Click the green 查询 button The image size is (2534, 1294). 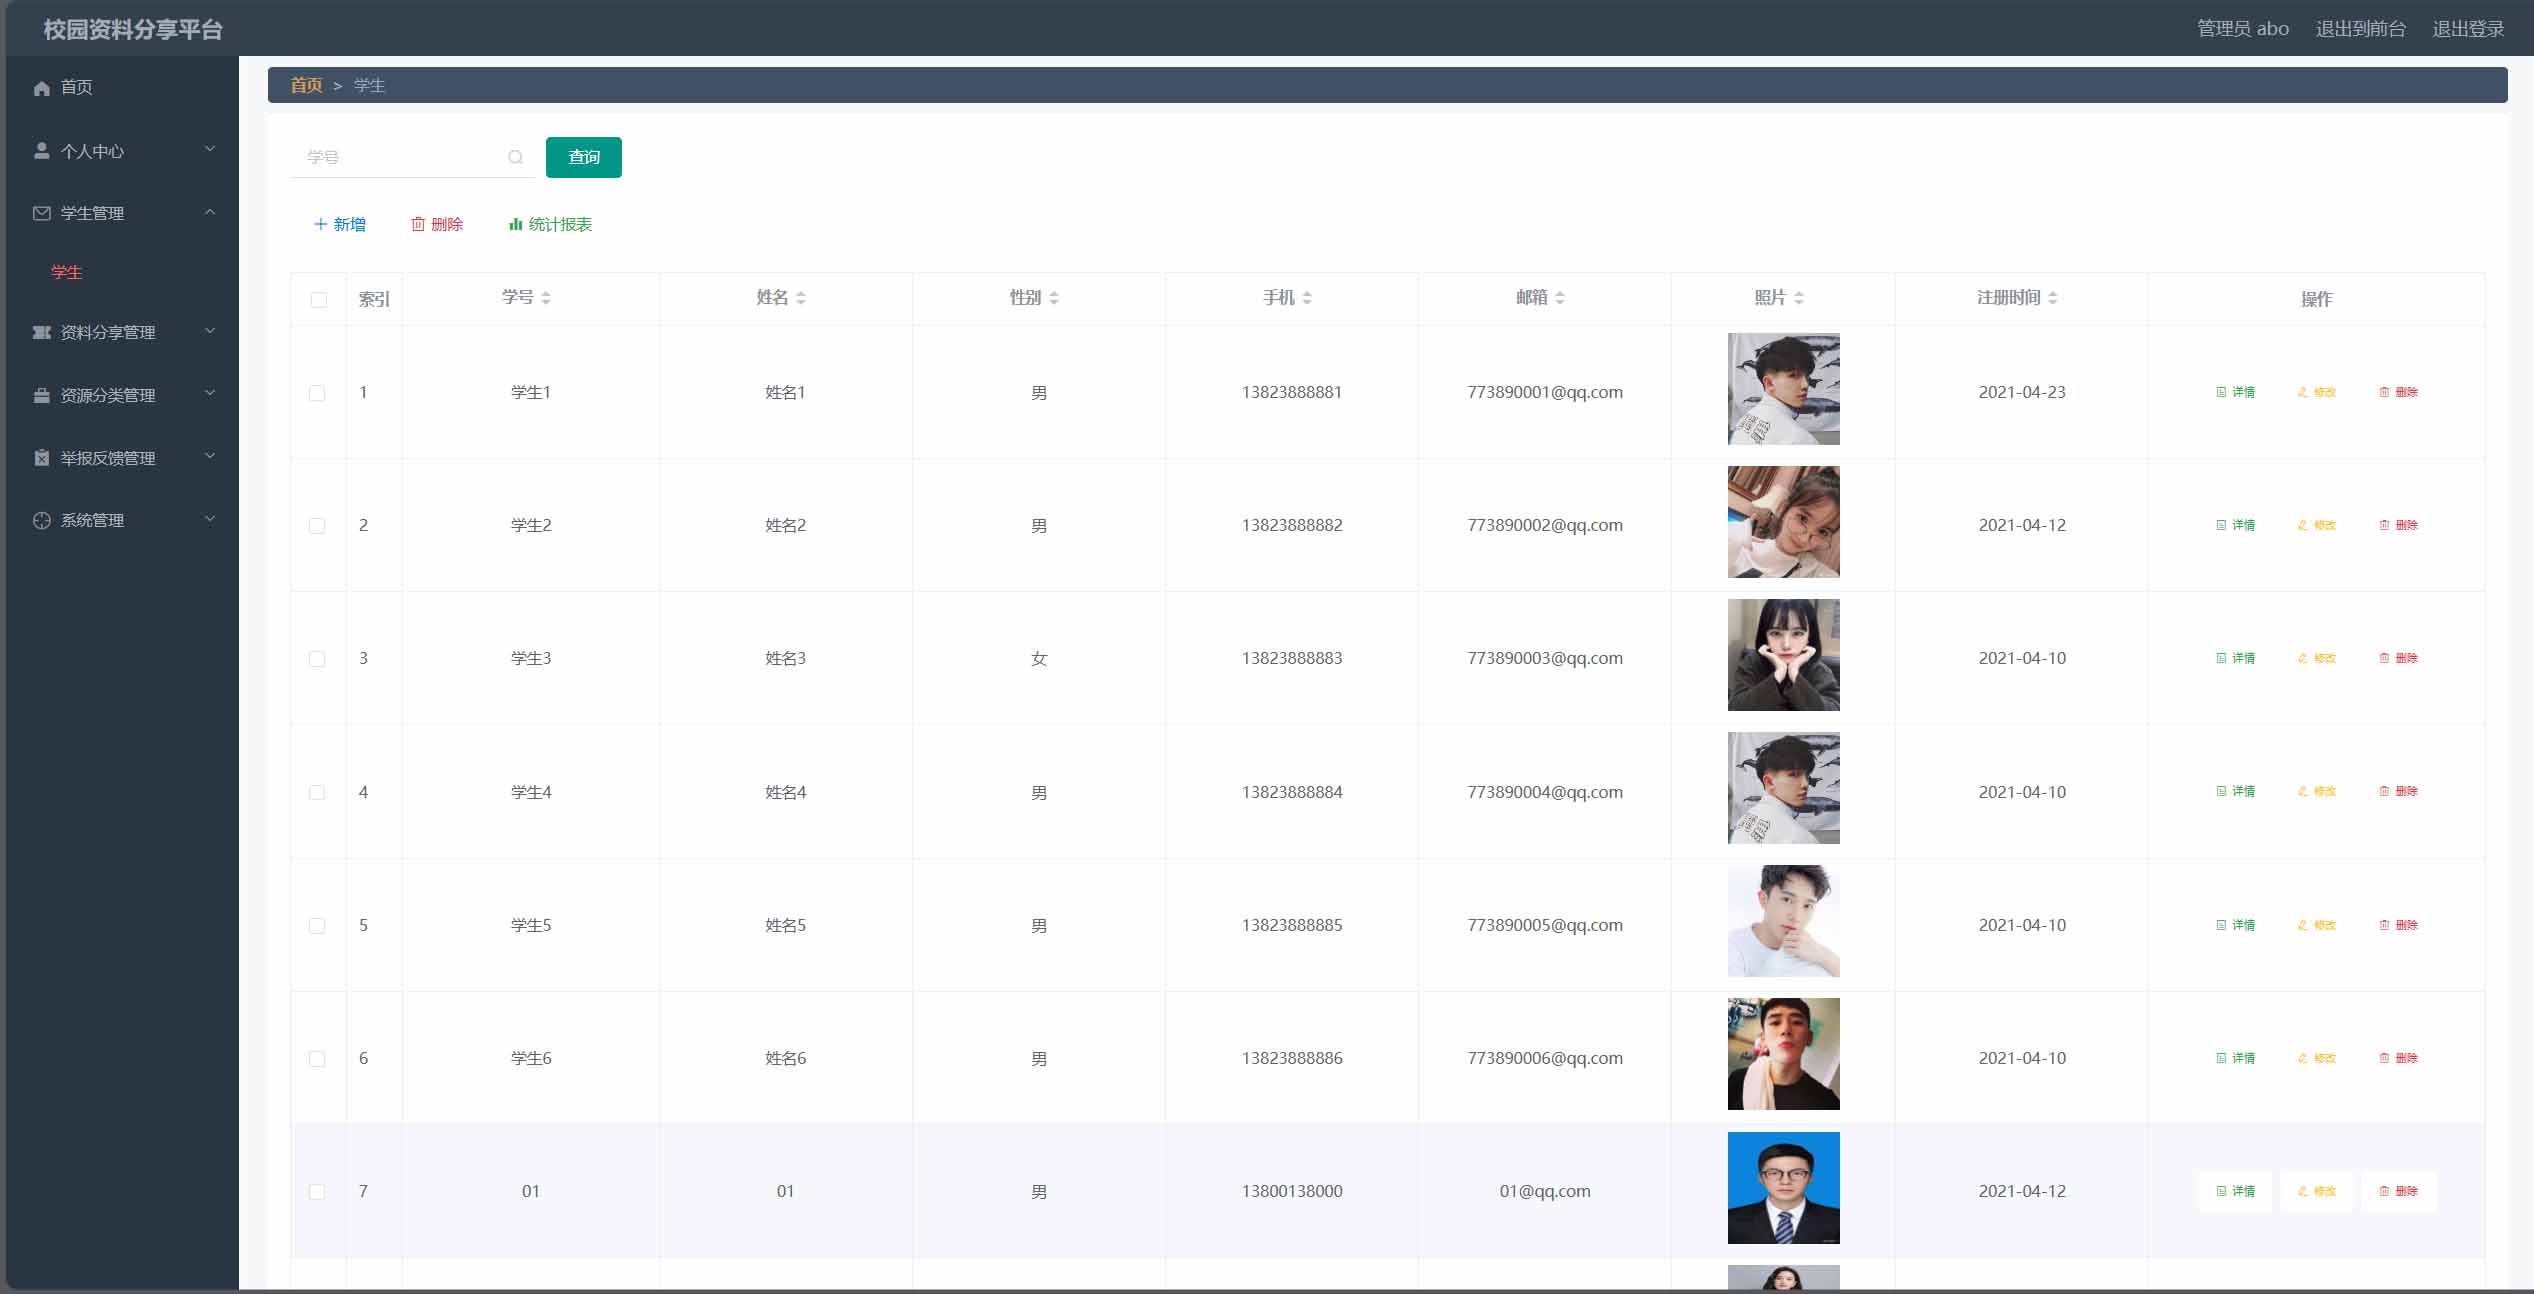(584, 157)
